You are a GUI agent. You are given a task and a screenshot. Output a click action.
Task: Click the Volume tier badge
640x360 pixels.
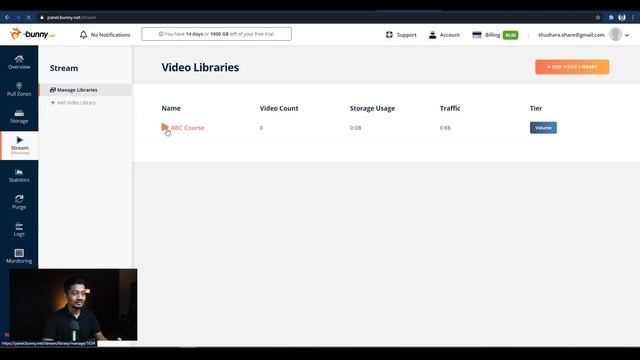[x=543, y=128]
